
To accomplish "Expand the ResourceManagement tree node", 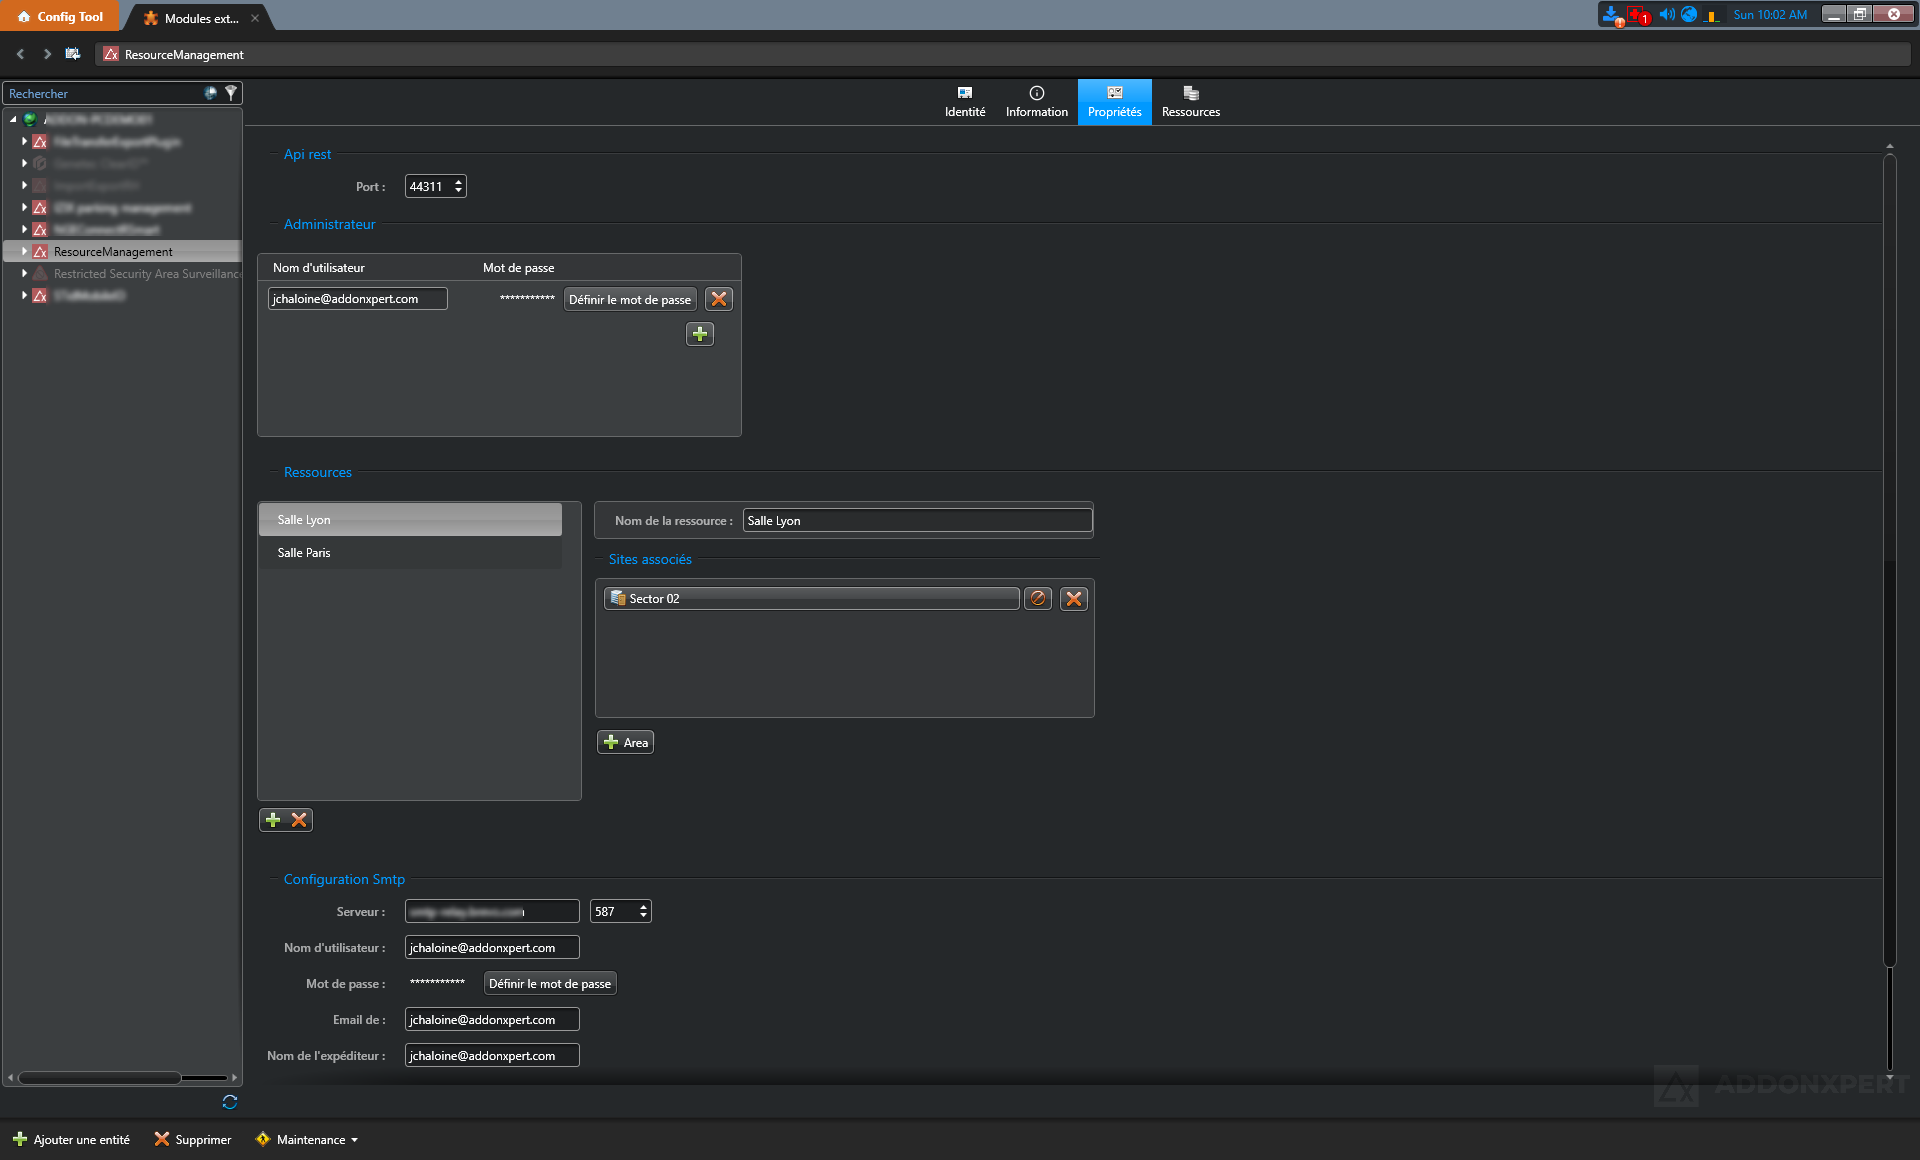I will click(x=24, y=252).
